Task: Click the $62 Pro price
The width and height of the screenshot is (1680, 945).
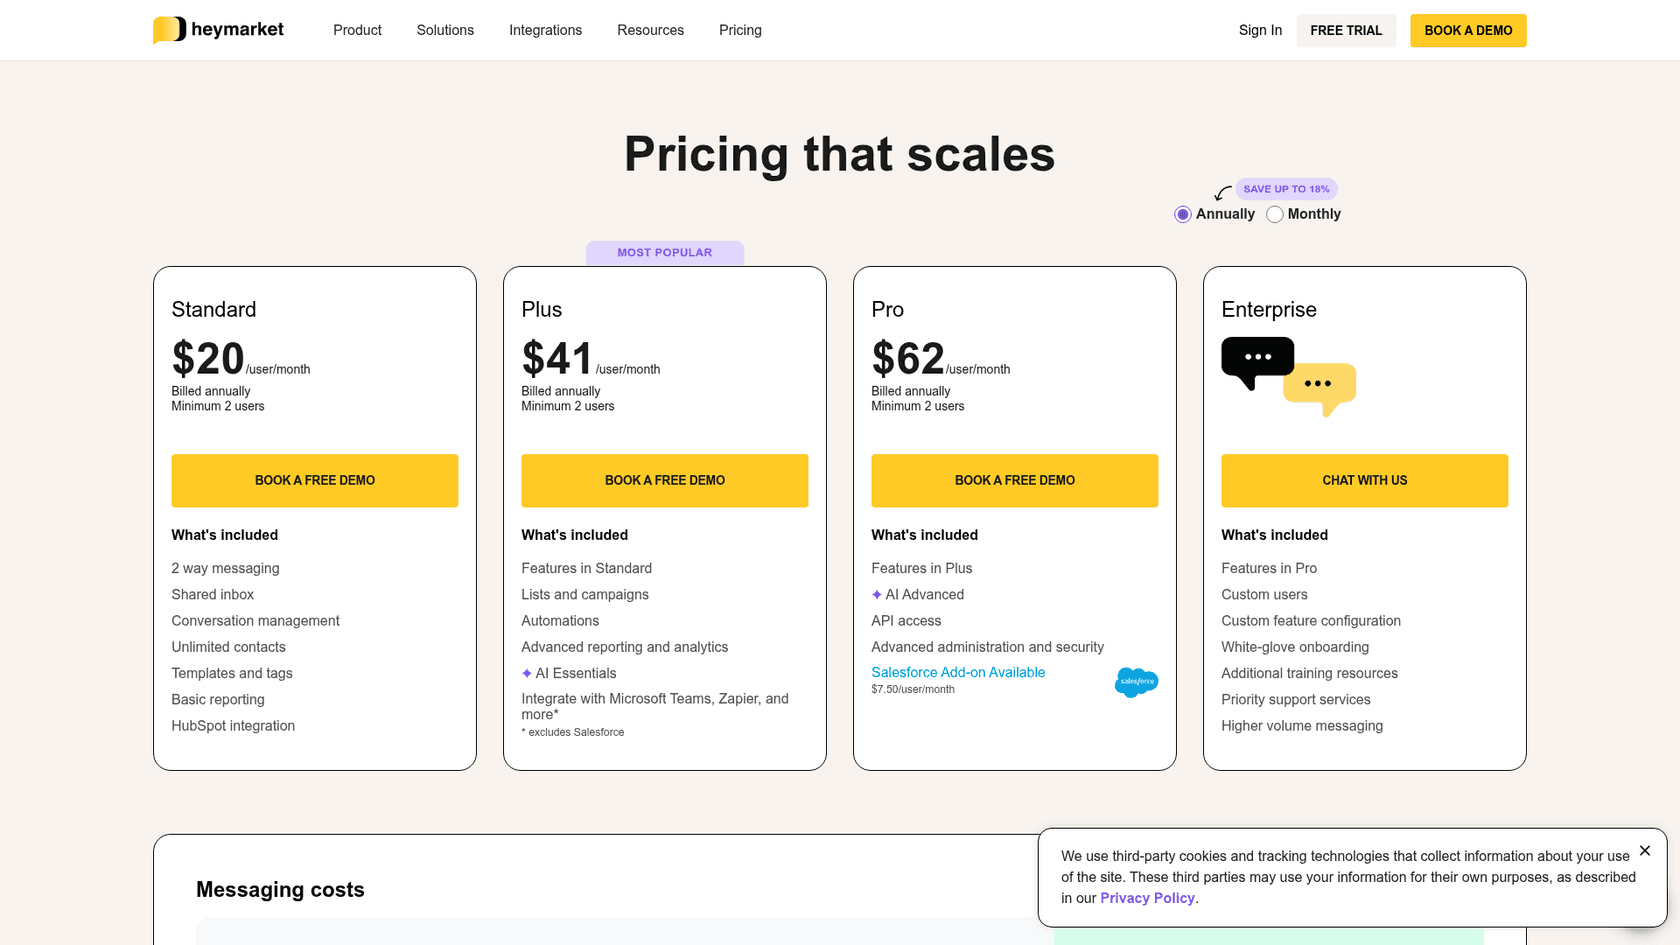Action: pyautogui.click(x=908, y=358)
